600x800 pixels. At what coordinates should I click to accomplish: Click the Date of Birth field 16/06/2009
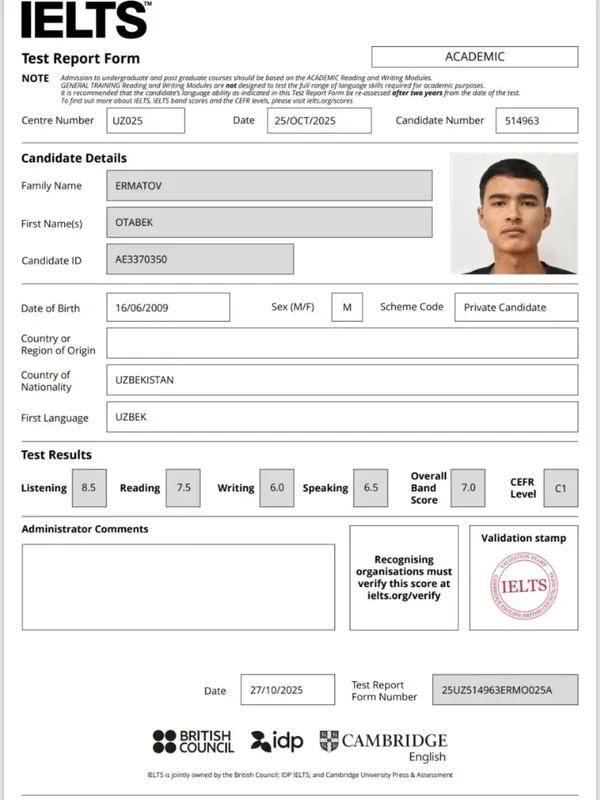point(168,307)
